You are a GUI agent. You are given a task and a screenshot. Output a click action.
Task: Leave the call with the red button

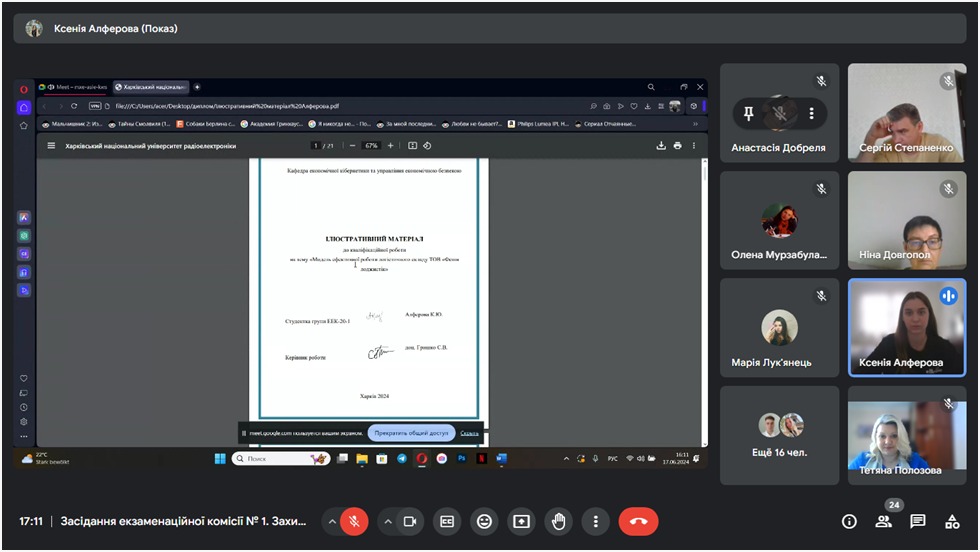[x=638, y=521]
